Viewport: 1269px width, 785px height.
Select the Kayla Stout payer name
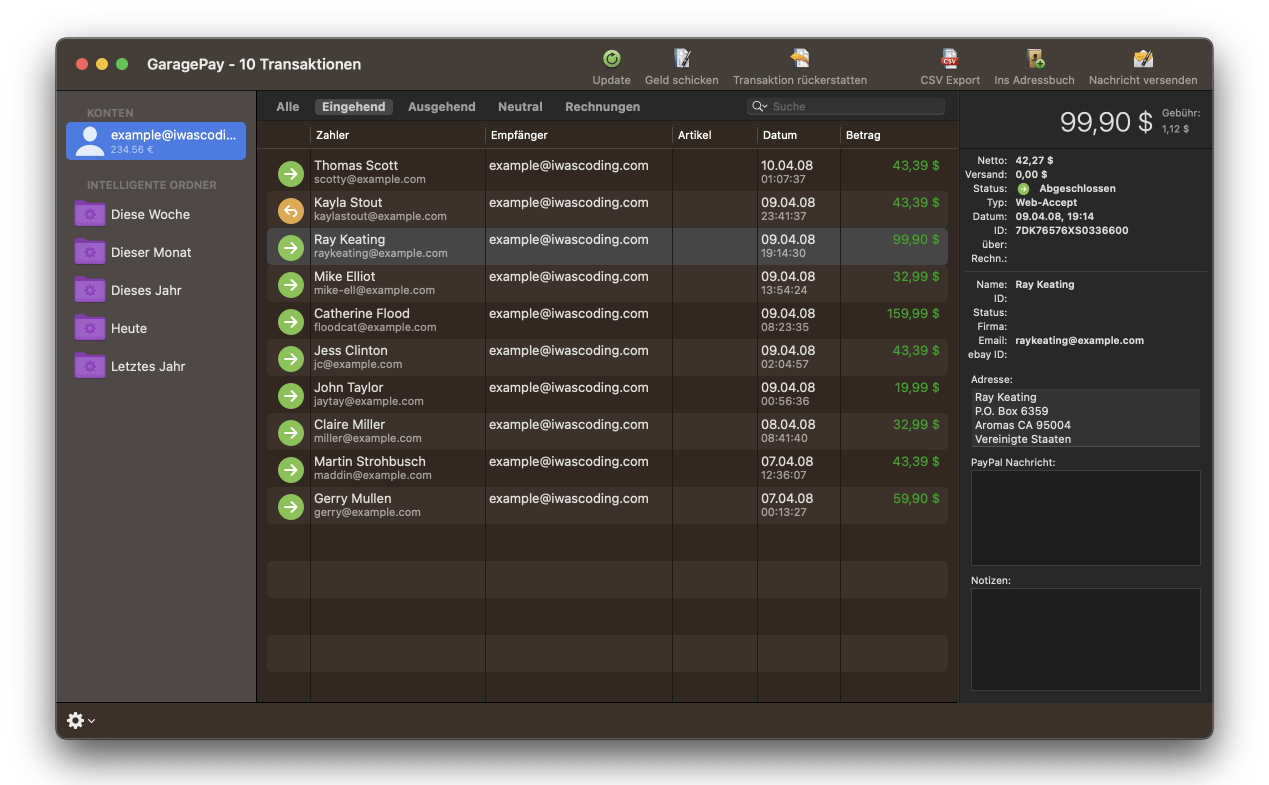point(348,202)
